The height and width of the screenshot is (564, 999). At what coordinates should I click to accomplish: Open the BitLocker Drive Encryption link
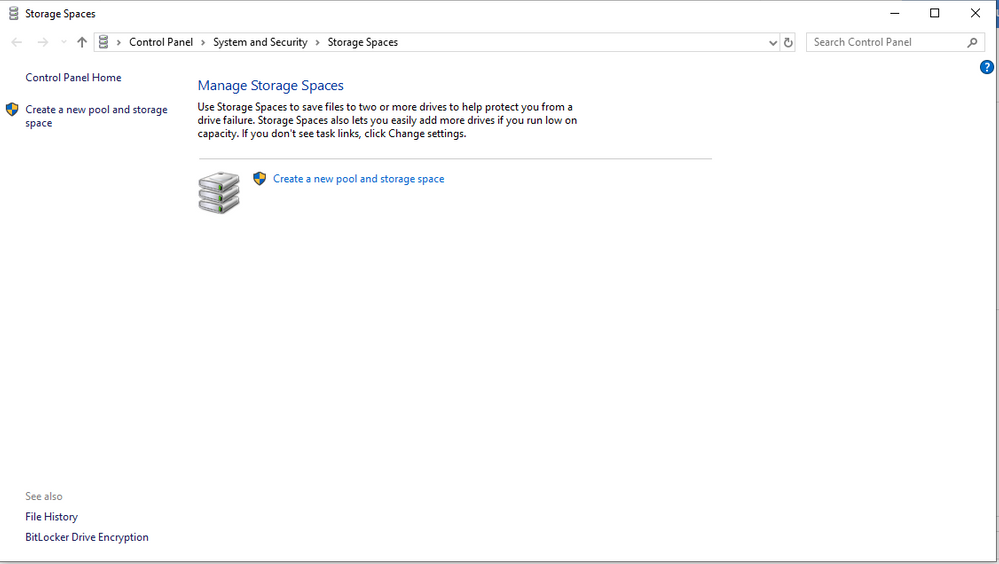click(87, 537)
